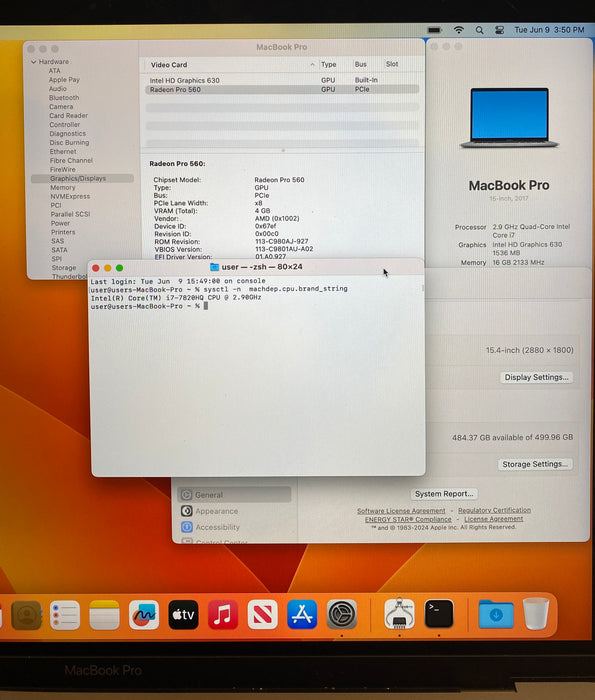Select Apple Pay in sidebar

(64, 79)
